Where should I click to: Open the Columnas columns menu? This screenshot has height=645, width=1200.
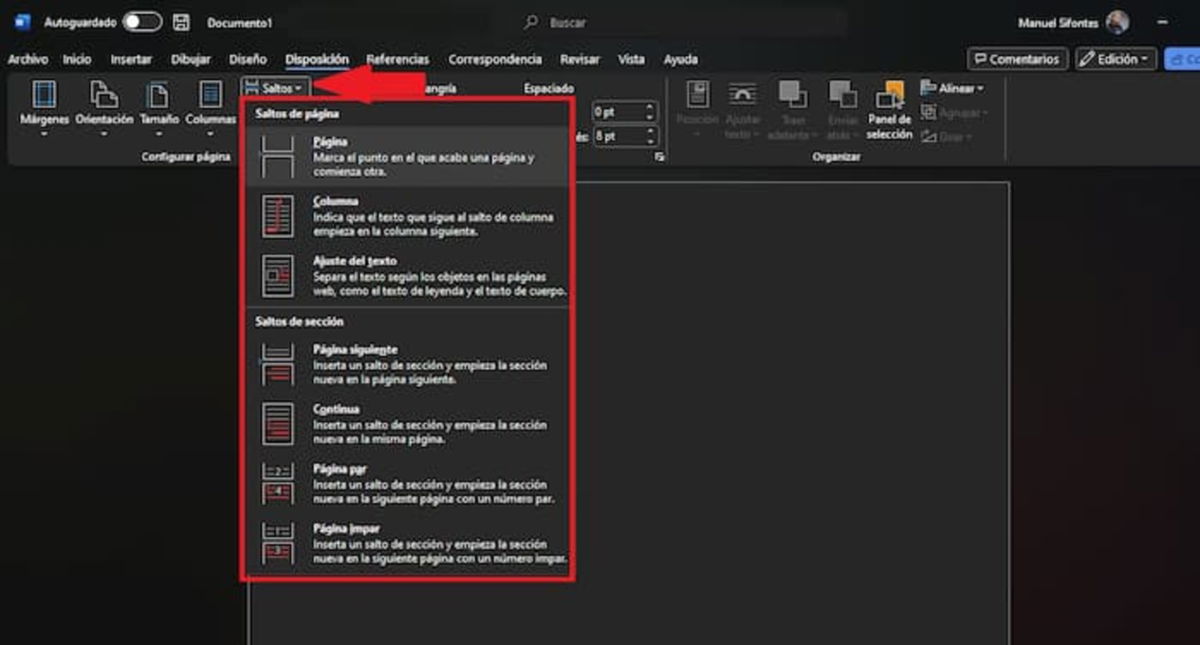click(210, 107)
